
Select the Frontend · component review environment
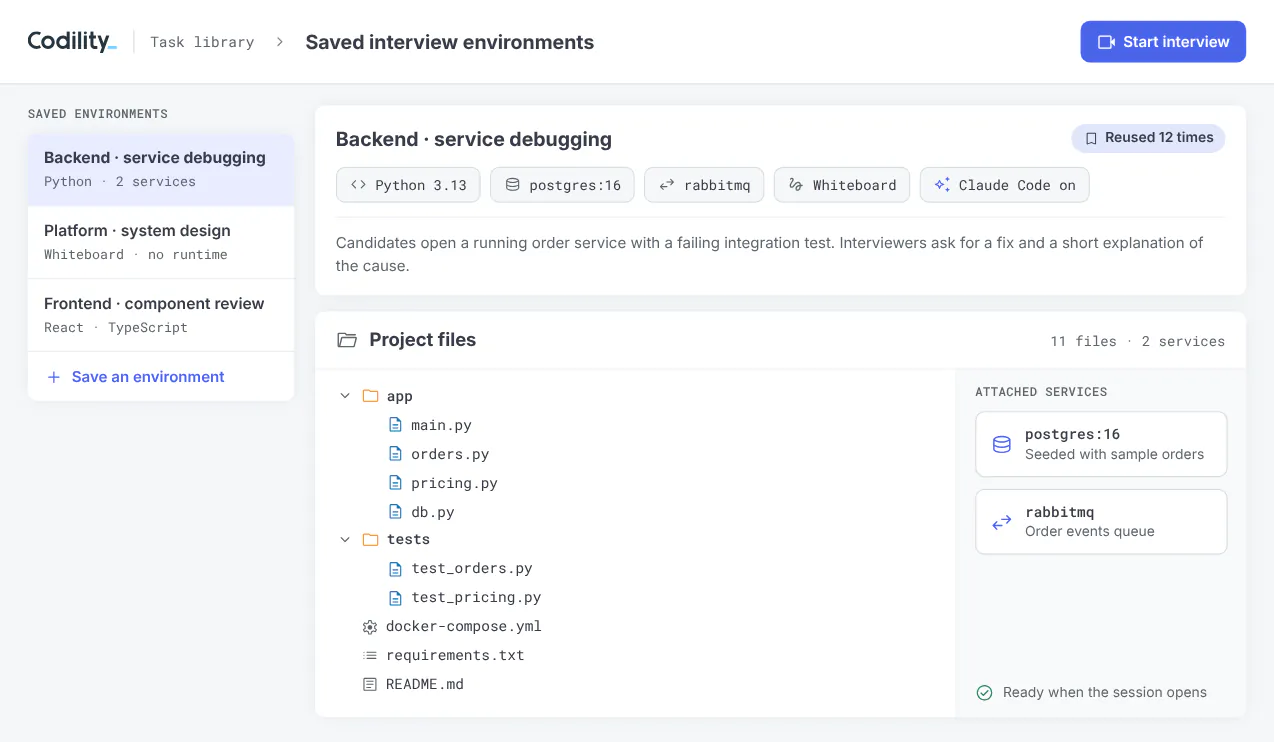pyautogui.click(x=161, y=315)
